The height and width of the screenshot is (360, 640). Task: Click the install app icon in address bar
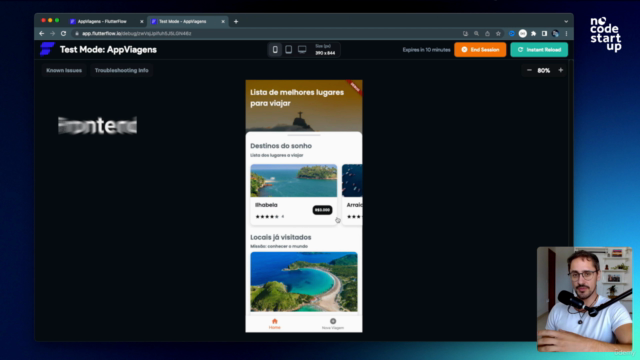(x=465, y=33)
